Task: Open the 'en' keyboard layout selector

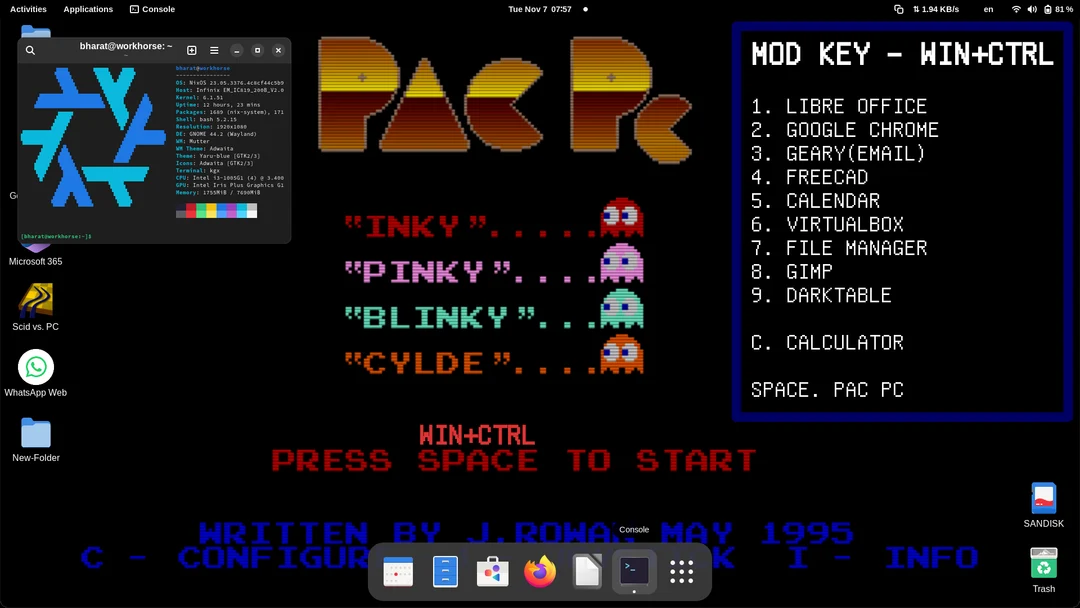Action: point(988,9)
